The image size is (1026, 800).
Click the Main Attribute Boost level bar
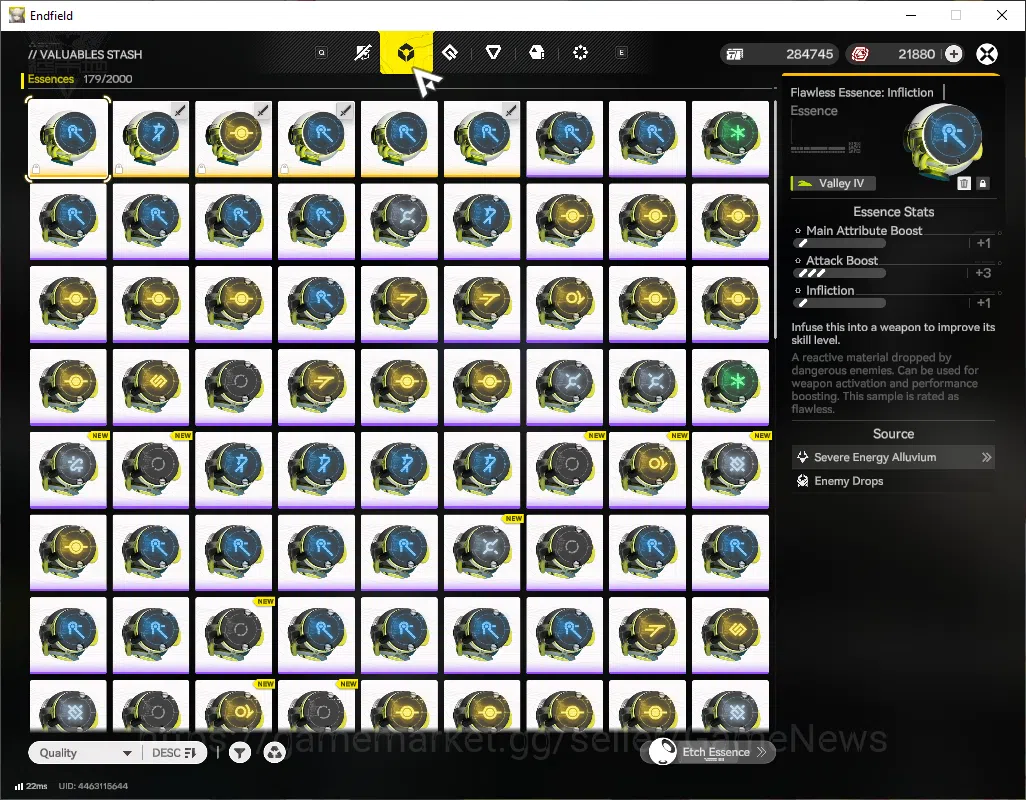point(840,243)
